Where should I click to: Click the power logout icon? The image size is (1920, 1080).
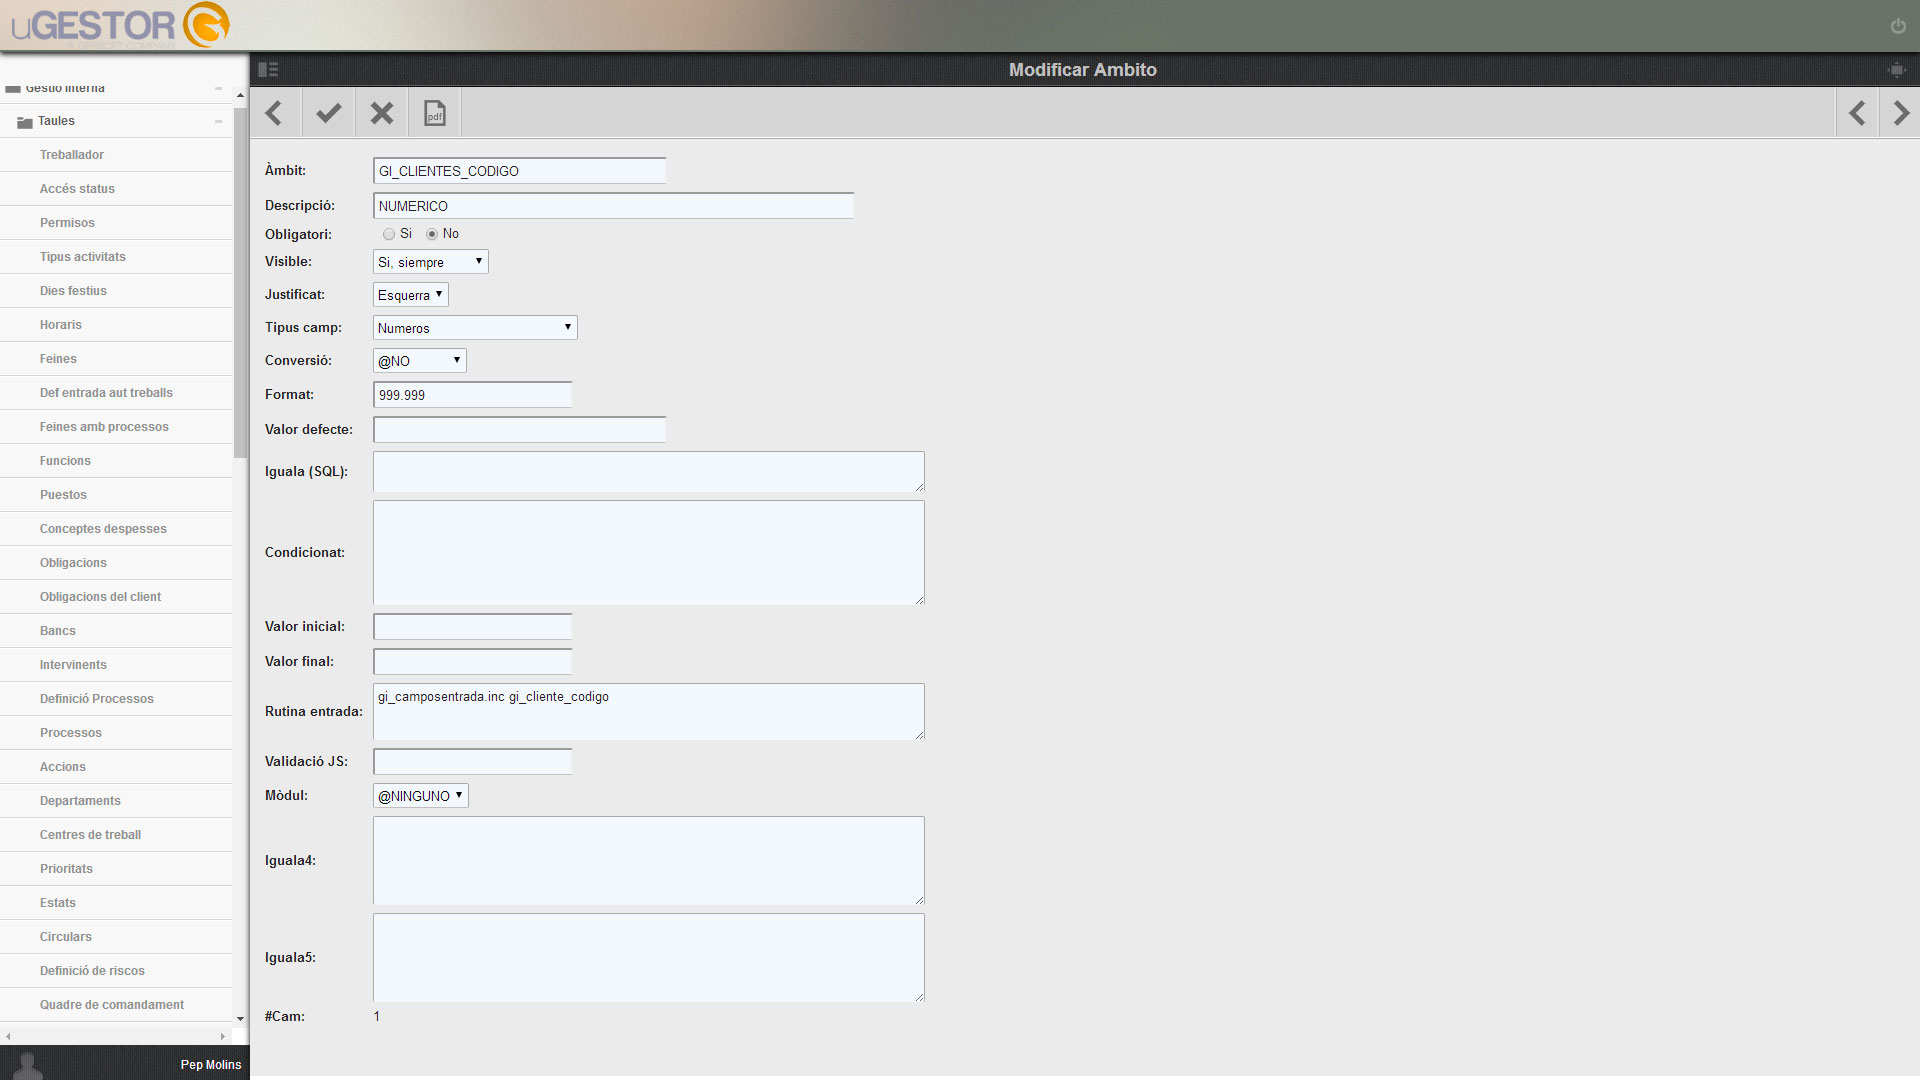(1898, 26)
